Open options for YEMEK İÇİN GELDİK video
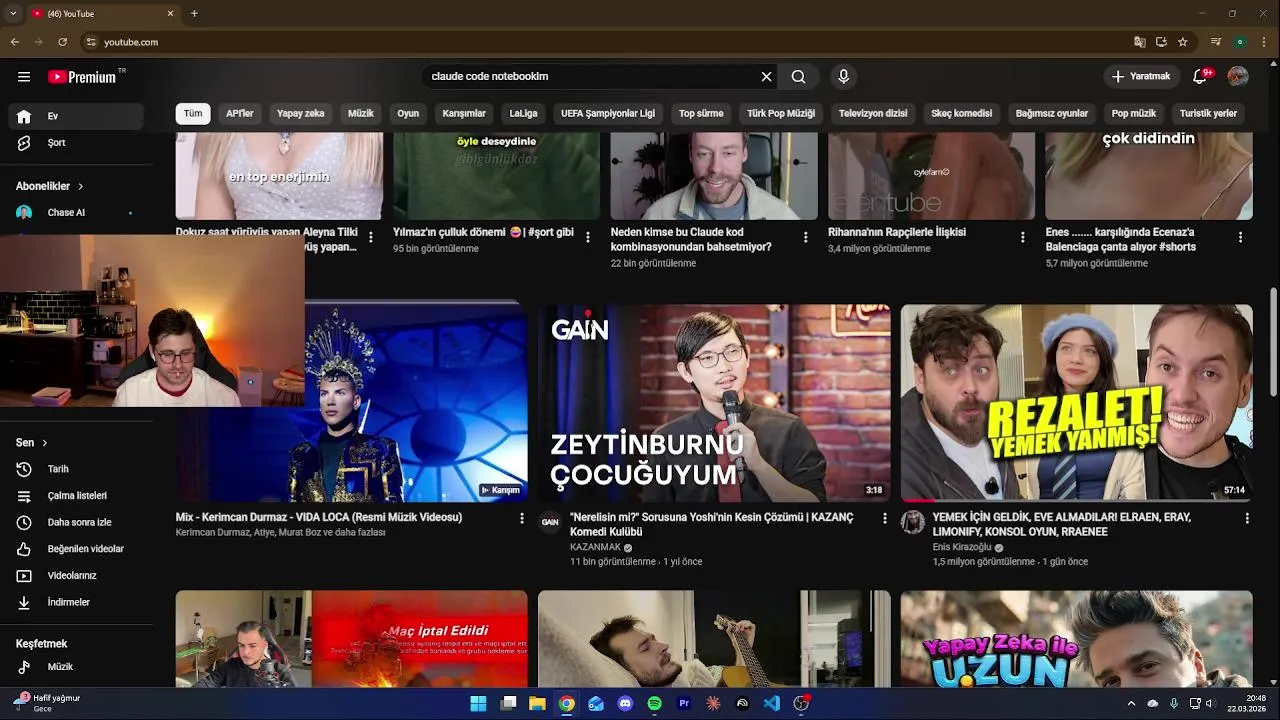This screenshot has width=1280, height=720. pos(1247,518)
